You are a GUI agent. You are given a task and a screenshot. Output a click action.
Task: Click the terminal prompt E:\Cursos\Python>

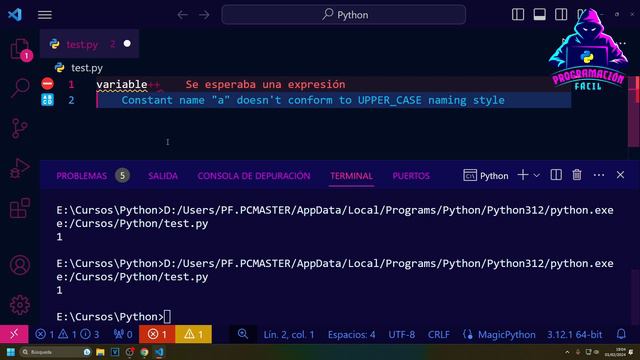[x=110, y=317]
